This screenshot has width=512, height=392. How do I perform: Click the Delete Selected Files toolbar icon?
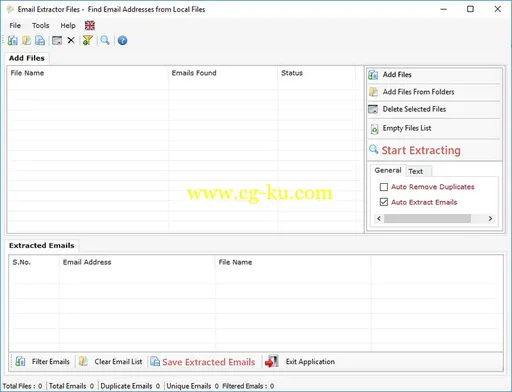tap(57, 40)
